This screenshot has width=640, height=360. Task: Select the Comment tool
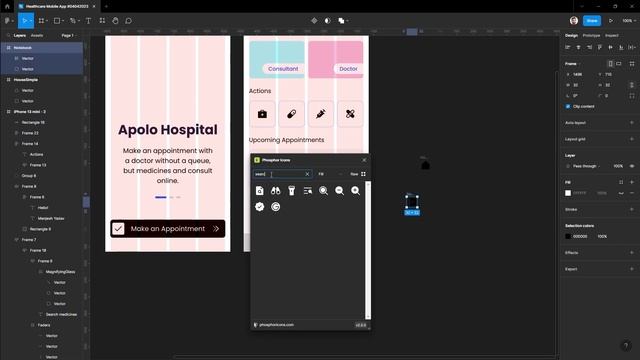point(128,20)
